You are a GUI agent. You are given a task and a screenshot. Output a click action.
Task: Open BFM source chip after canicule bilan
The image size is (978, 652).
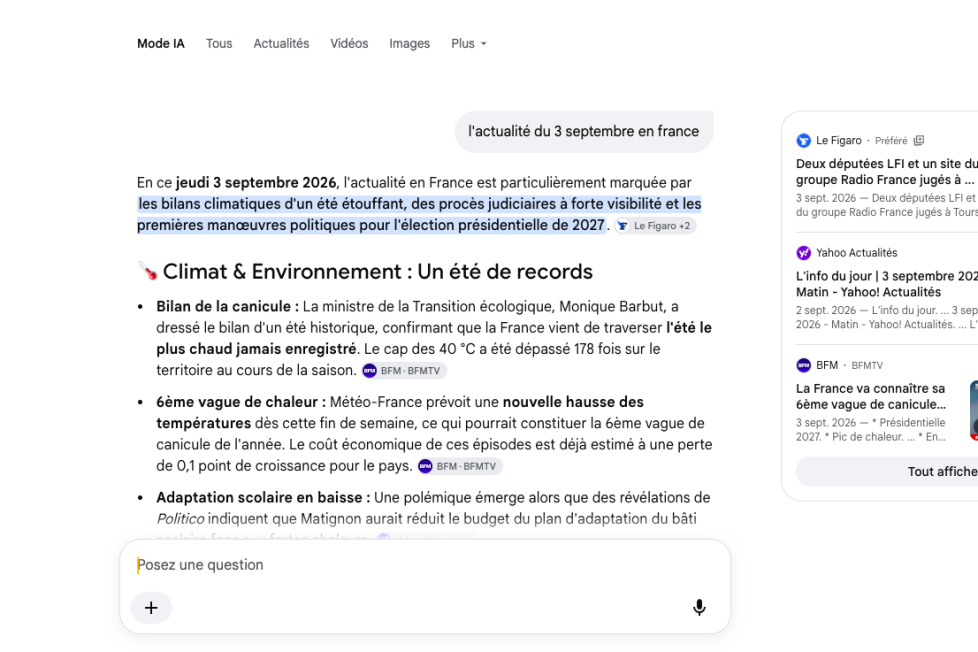tap(404, 371)
